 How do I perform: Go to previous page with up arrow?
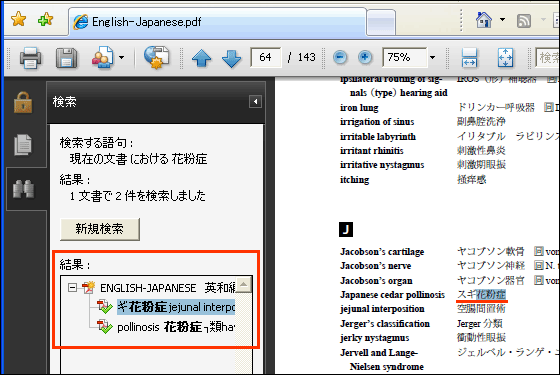point(201,58)
